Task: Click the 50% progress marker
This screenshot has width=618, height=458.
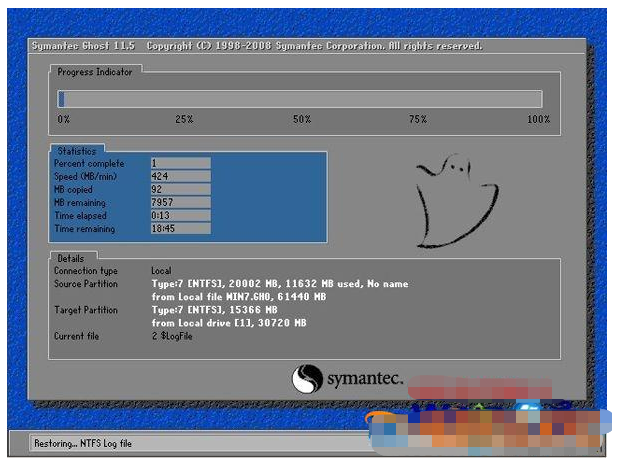Action: pos(302,119)
